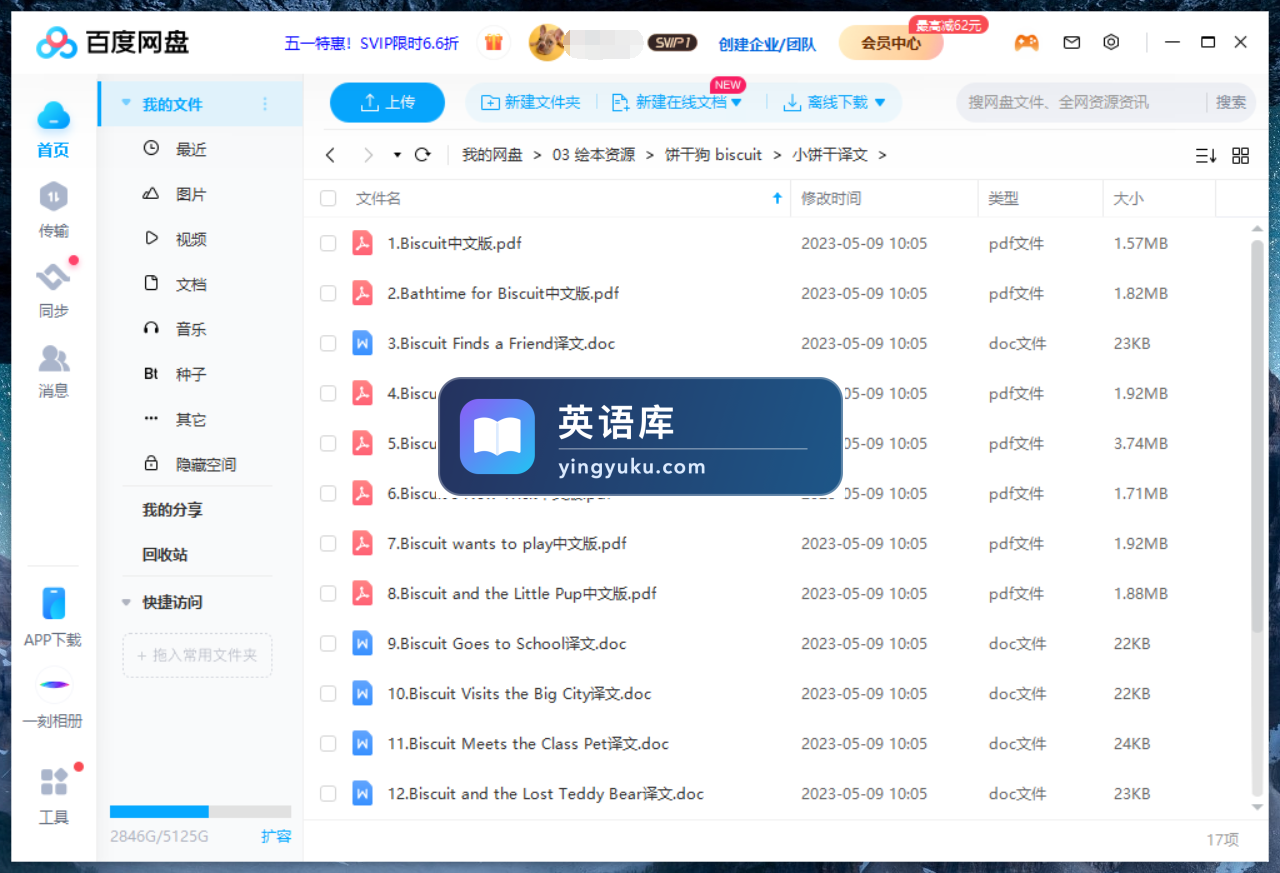
Task: Open 回收站 recycle bin
Action: pos(165,554)
